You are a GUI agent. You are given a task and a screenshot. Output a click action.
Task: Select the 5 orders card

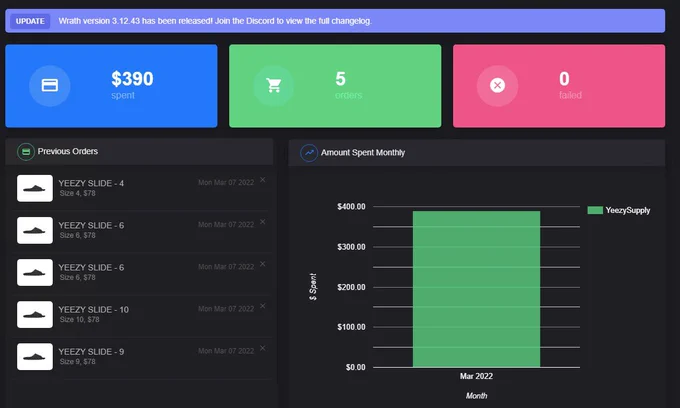[335, 86]
